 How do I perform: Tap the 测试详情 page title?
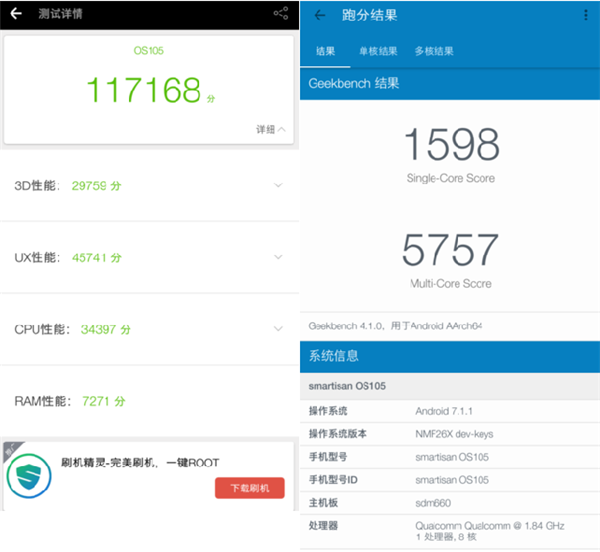click(60, 14)
